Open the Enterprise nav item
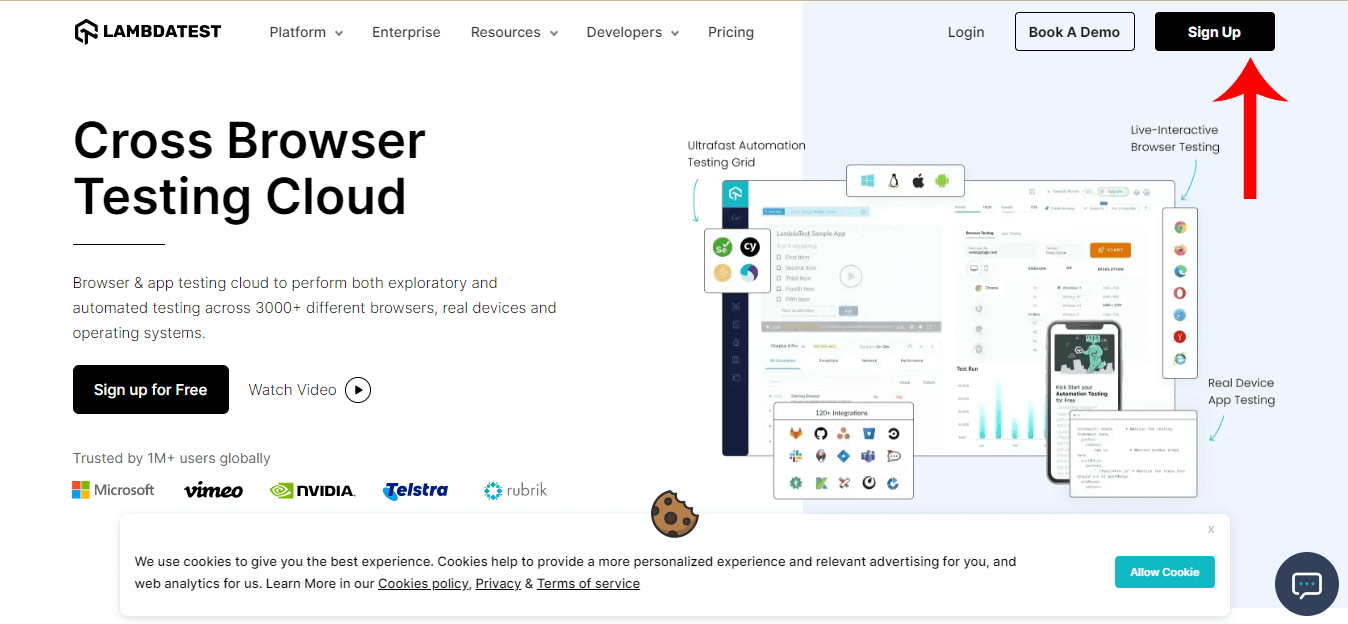The image size is (1348, 624). (x=406, y=32)
